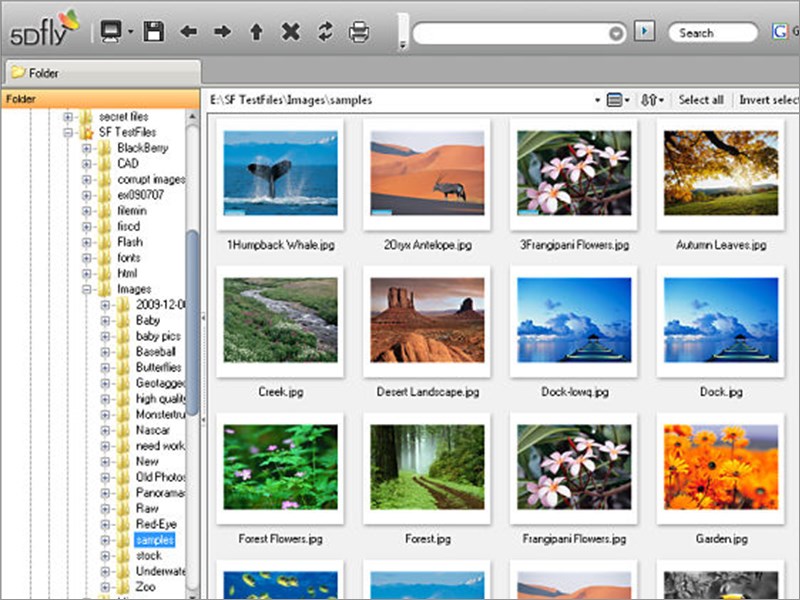Select Desert Landscape.jpg thumbnail
Screen dimensions: 800x600
pos(427,320)
